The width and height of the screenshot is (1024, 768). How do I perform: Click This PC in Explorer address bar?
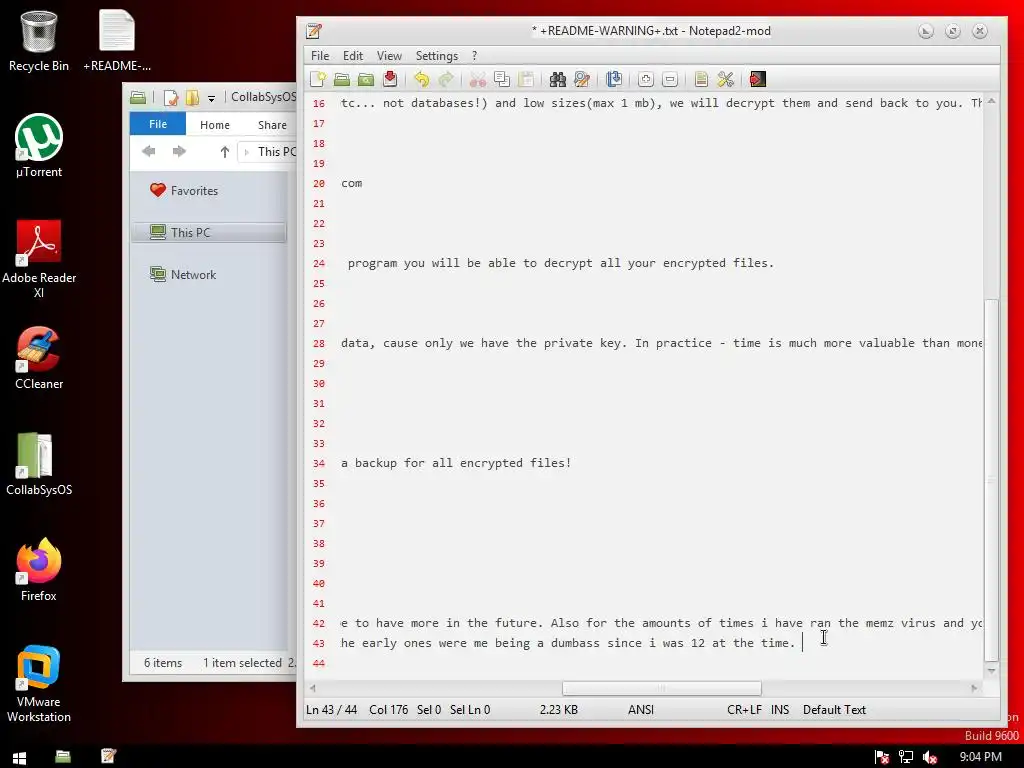[x=277, y=152]
